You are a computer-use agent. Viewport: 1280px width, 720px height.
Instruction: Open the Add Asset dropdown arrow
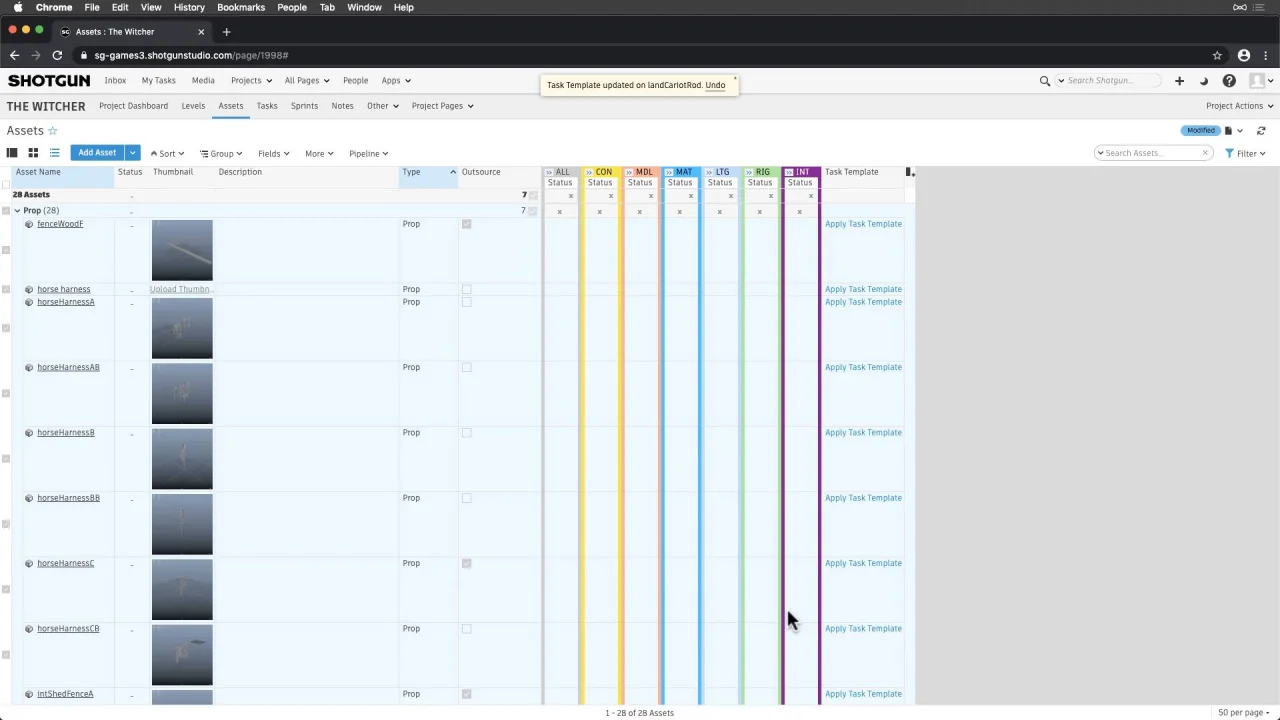[132, 153]
